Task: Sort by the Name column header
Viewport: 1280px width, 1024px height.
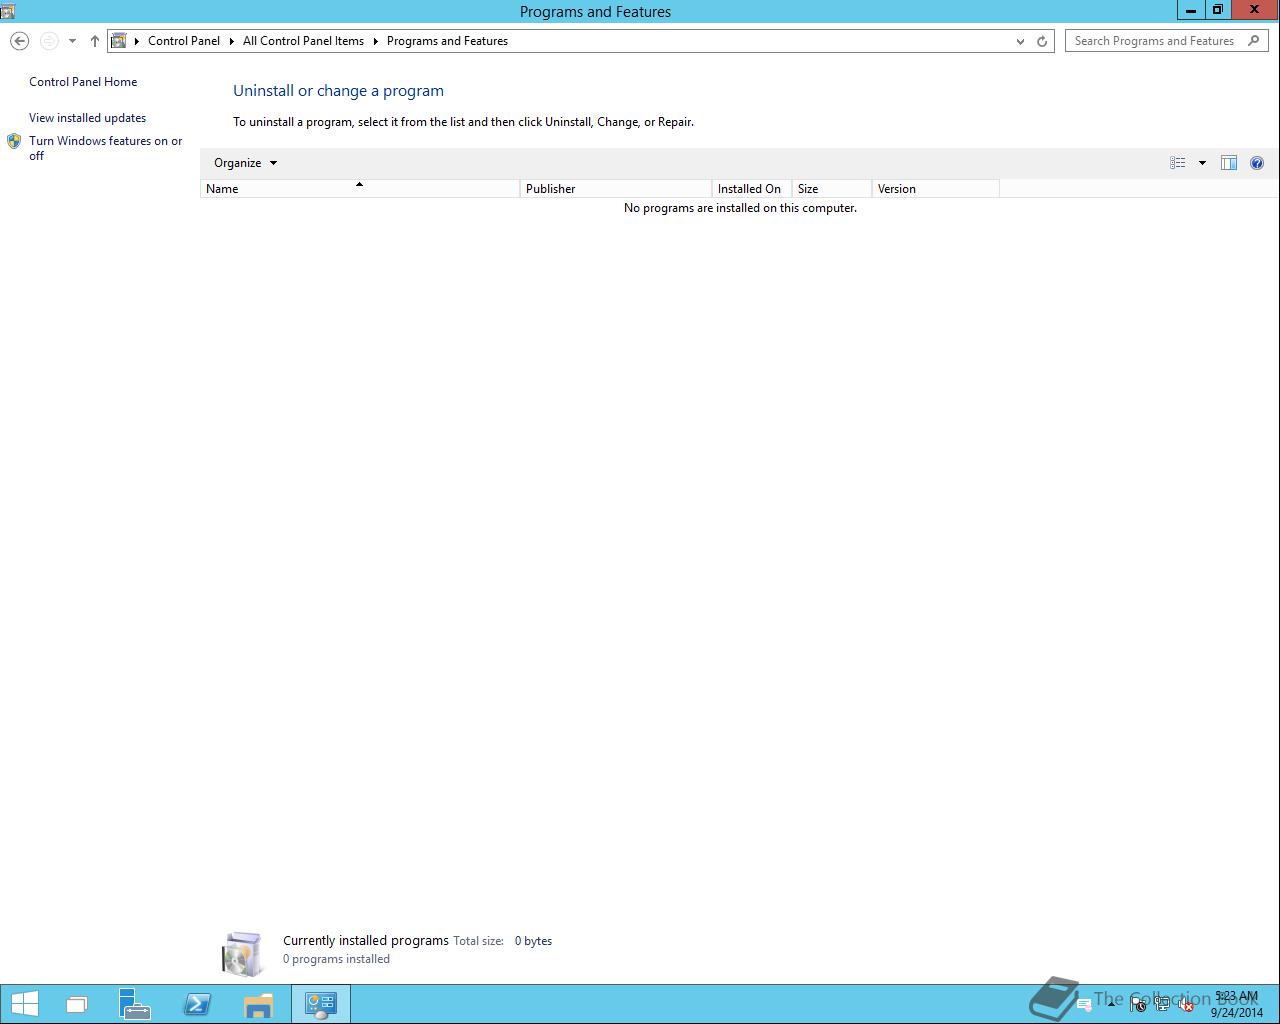Action: [360, 189]
